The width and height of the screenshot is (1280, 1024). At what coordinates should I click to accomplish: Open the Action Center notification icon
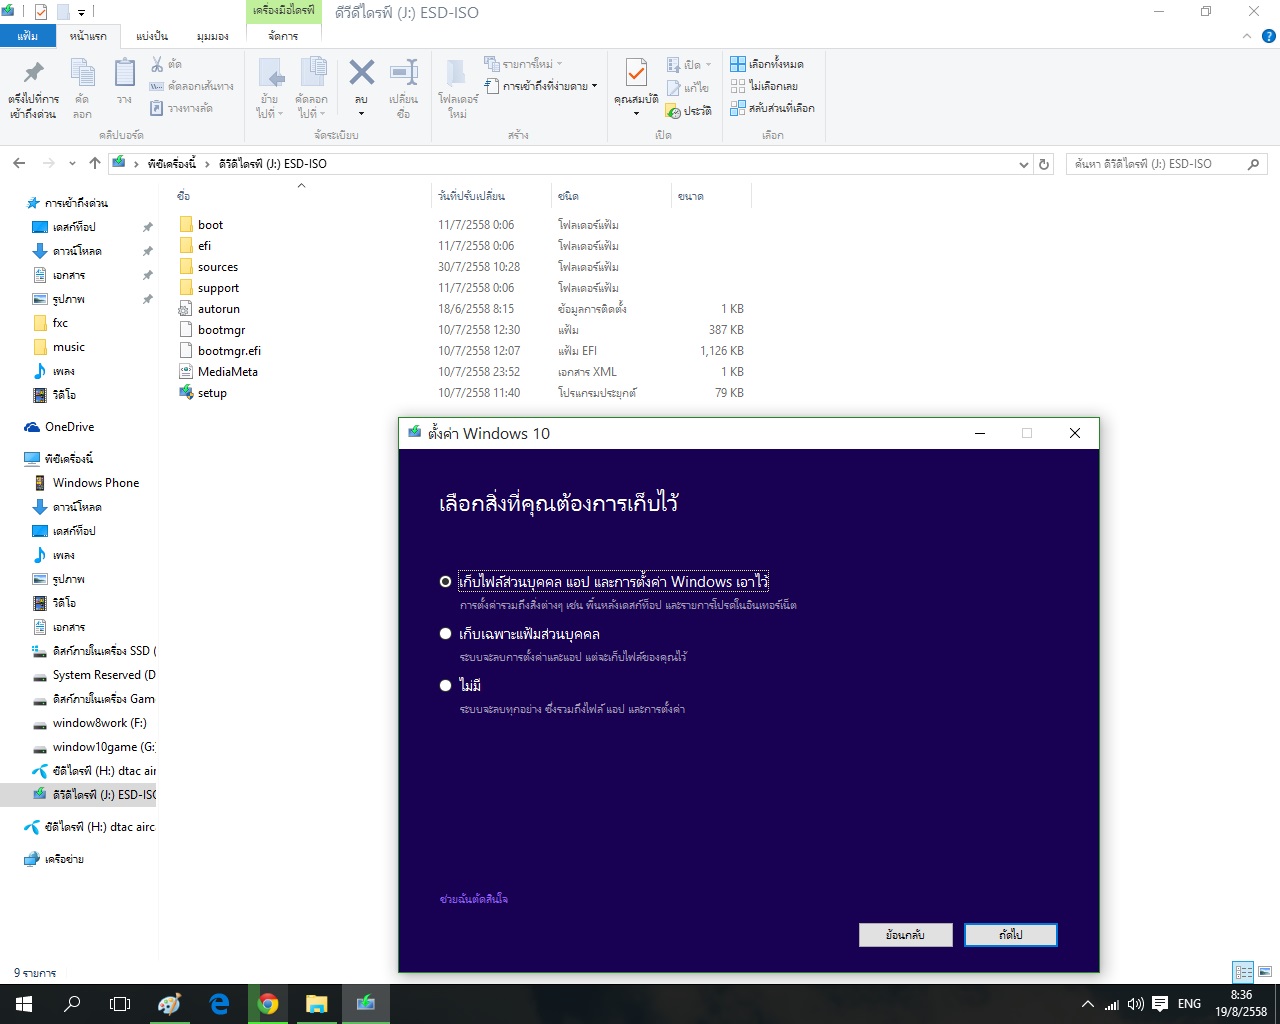click(1160, 1004)
